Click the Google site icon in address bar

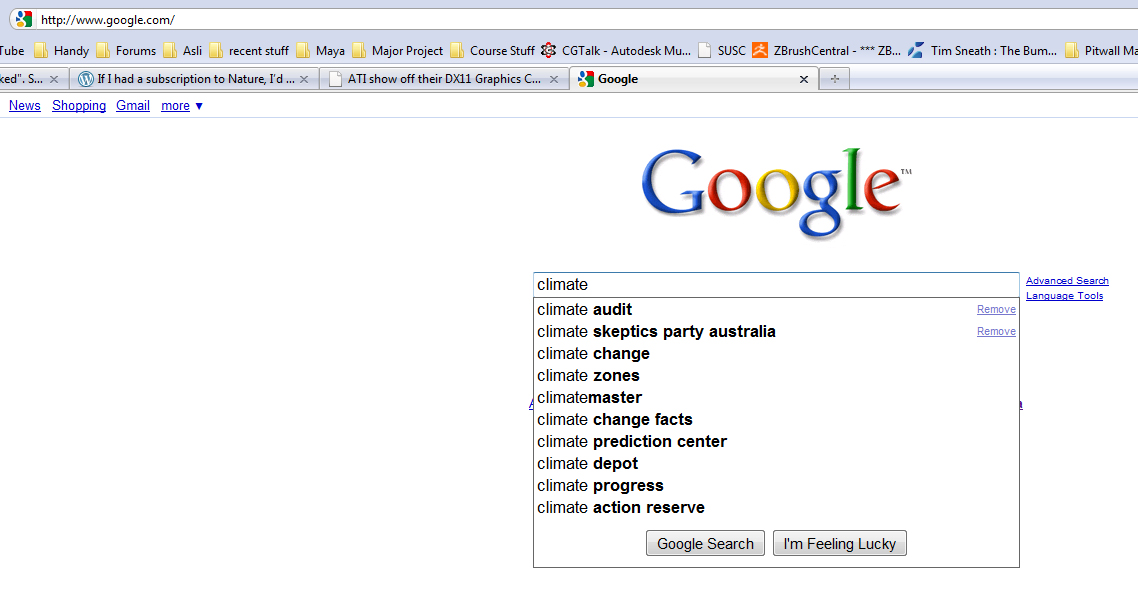(x=23, y=19)
